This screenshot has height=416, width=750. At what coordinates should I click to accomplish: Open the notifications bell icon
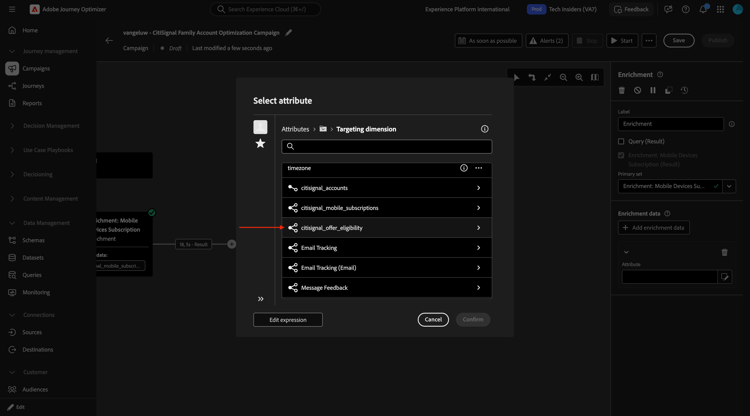703,9
